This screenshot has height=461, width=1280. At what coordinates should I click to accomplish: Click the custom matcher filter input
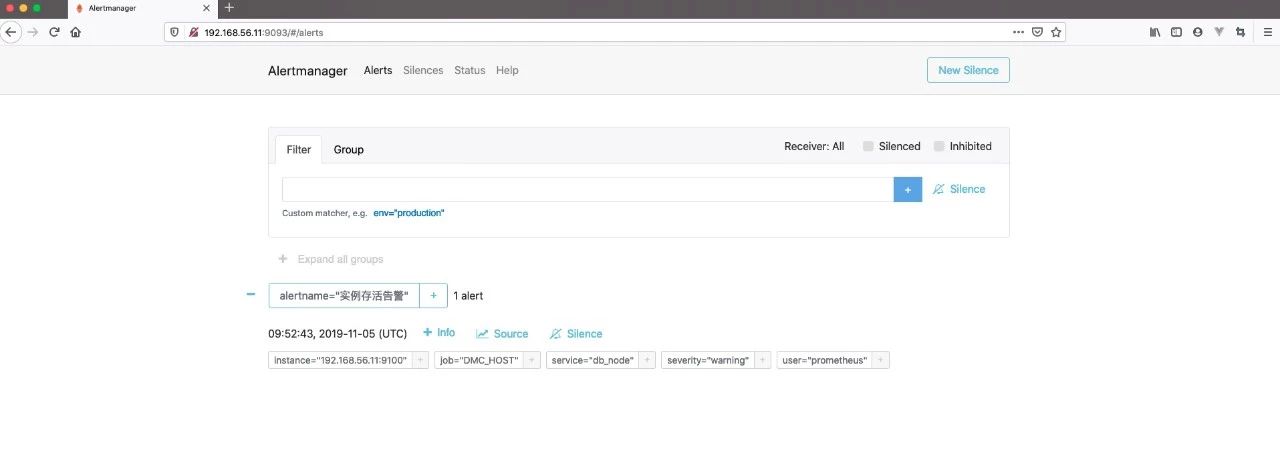pos(588,189)
